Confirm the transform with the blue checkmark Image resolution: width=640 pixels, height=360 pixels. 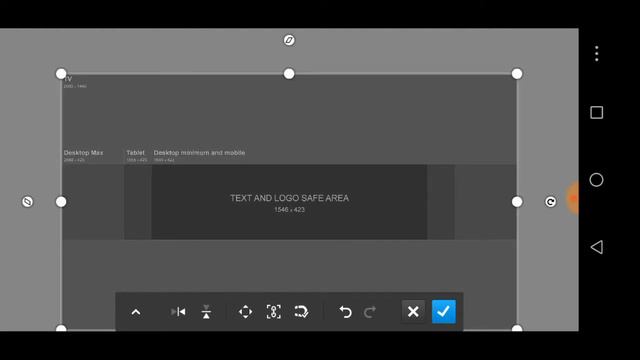(x=444, y=311)
